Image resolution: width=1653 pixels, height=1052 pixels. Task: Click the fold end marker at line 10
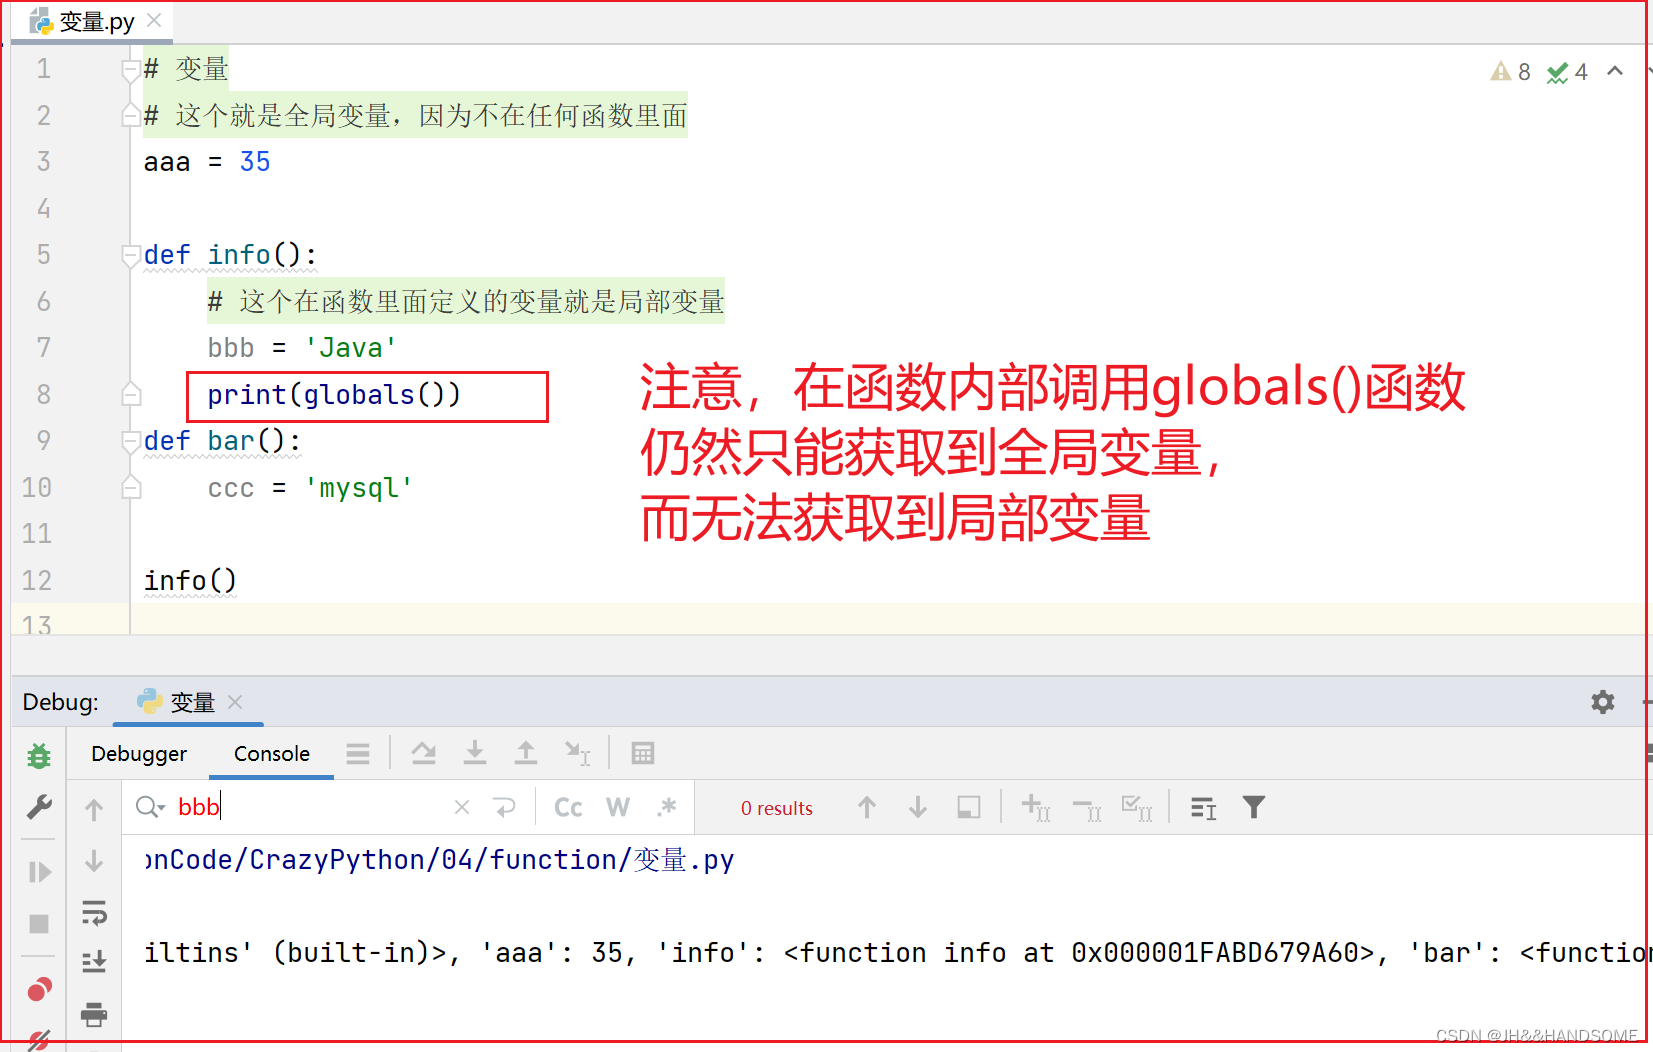[x=131, y=488]
